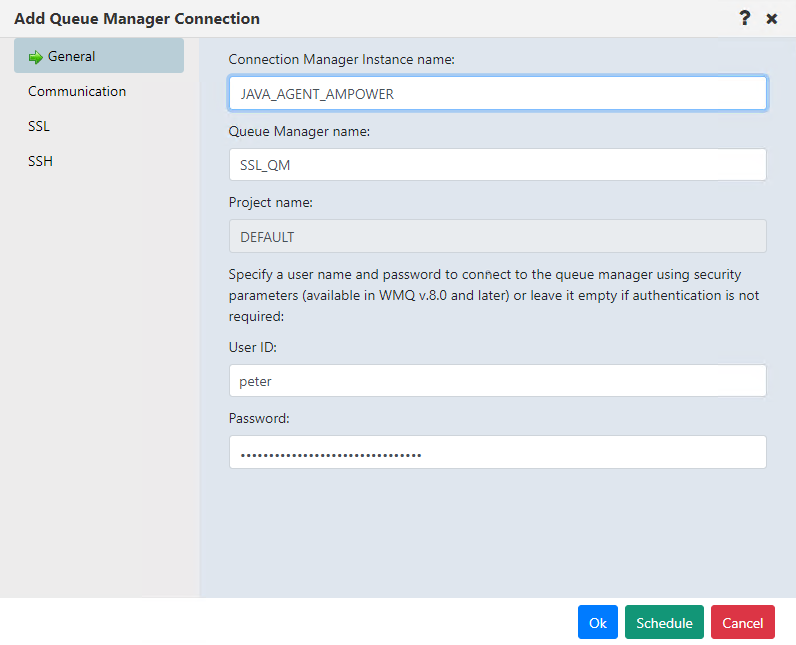796x645 pixels.
Task: Select the General tab
Action: 99,56
